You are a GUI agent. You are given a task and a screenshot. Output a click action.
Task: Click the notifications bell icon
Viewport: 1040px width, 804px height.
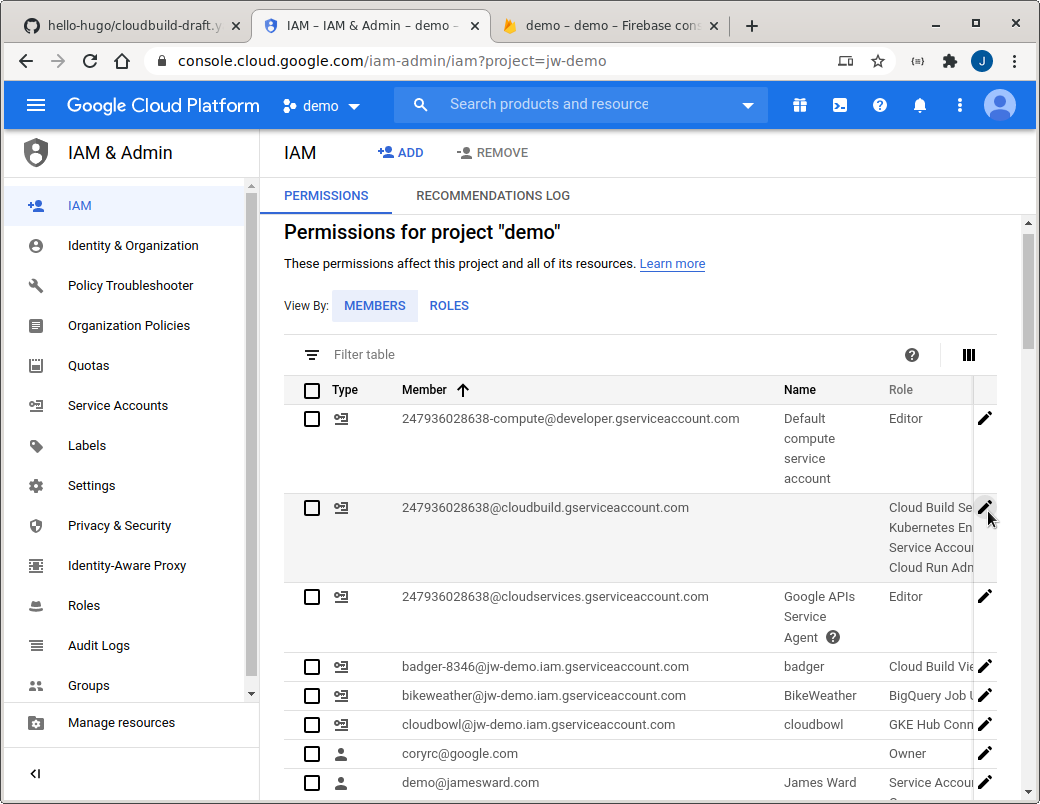(920, 105)
